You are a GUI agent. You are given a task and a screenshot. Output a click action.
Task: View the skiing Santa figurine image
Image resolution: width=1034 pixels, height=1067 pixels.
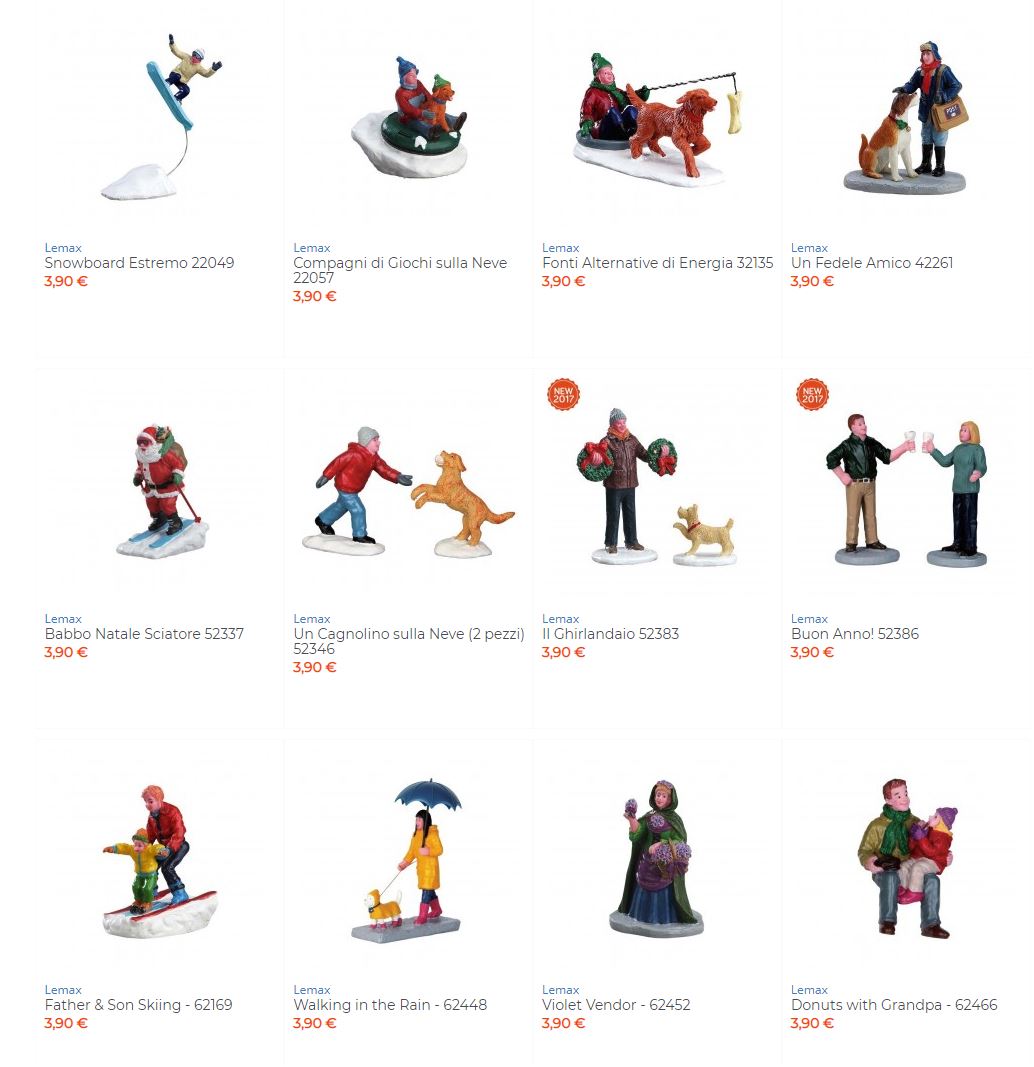(x=162, y=492)
